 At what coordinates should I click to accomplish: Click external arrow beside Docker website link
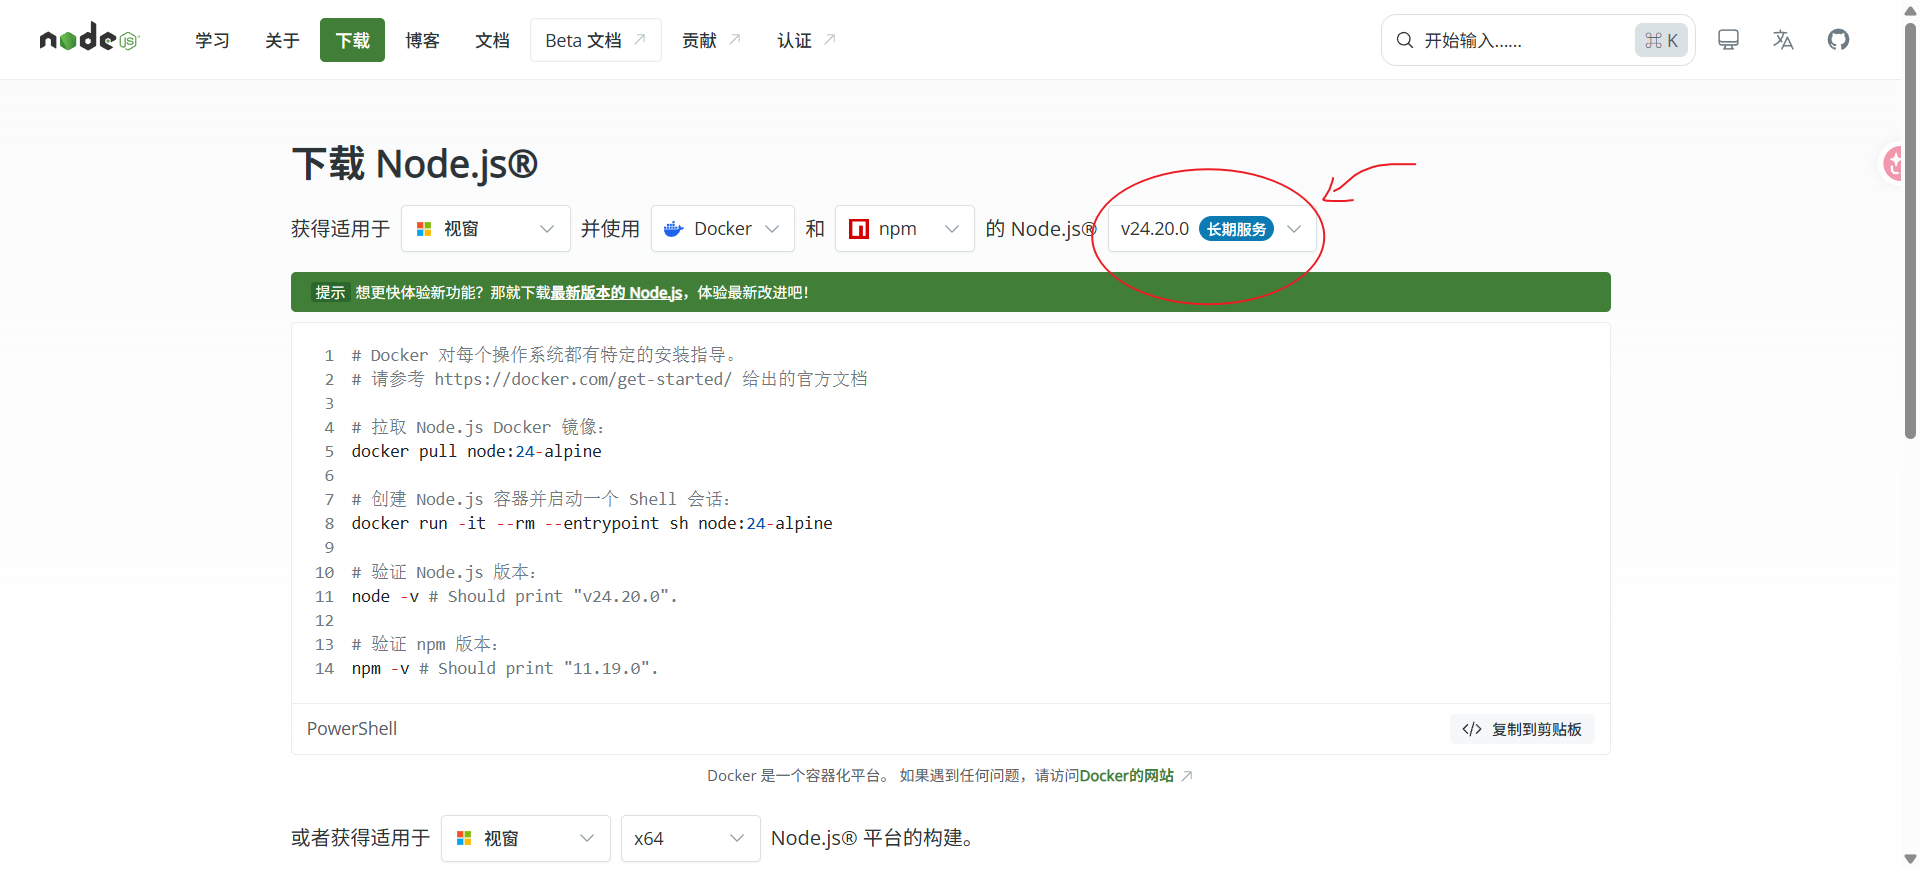pos(1187,776)
